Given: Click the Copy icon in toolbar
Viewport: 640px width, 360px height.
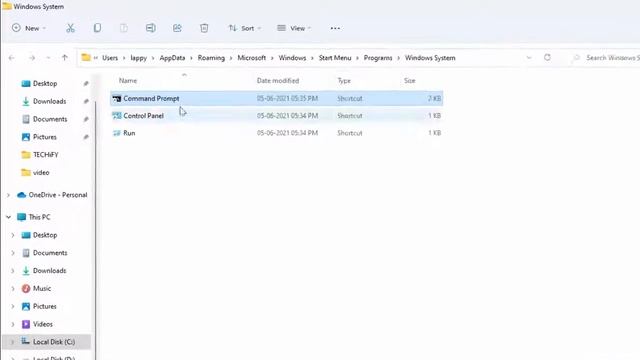Looking at the screenshot, I should click(x=97, y=28).
